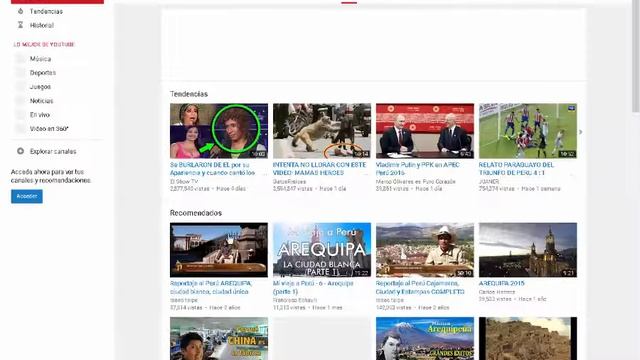Open Se BURLARON DE EL video thumbnail
The width and height of the screenshot is (640, 360).
pos(219,131)
